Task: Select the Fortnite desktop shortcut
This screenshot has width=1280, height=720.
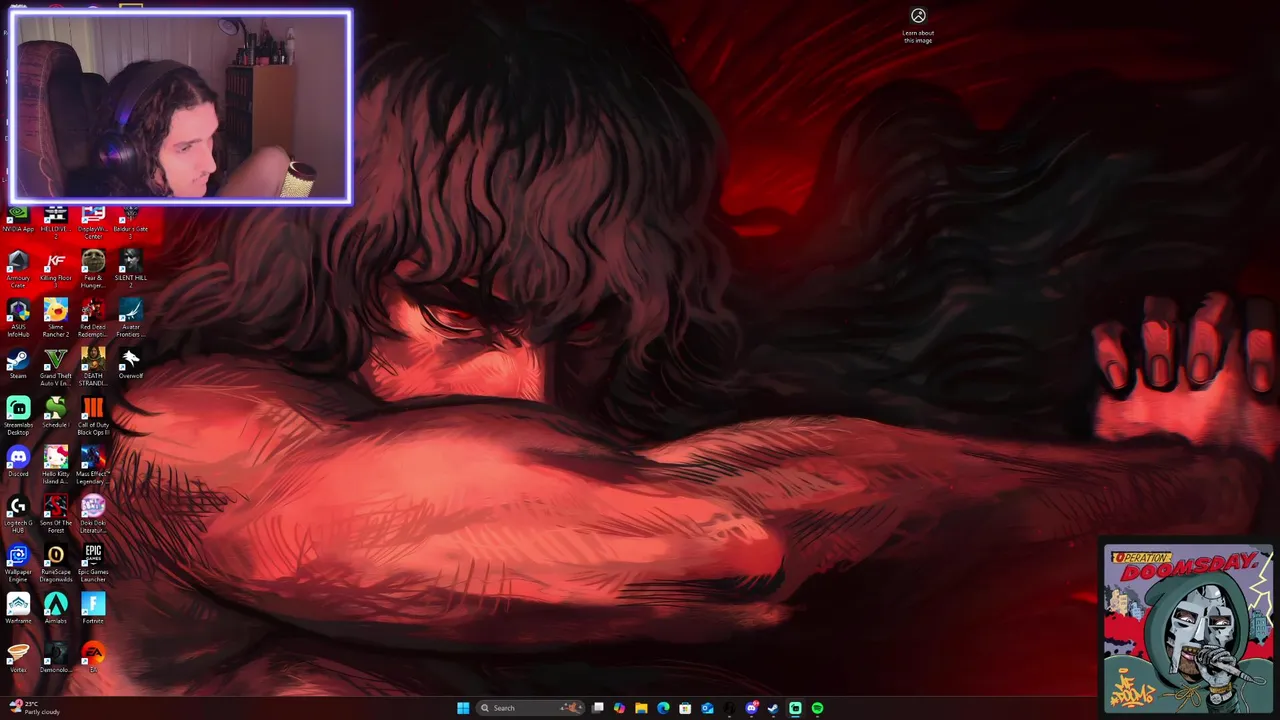Action: 93,609
